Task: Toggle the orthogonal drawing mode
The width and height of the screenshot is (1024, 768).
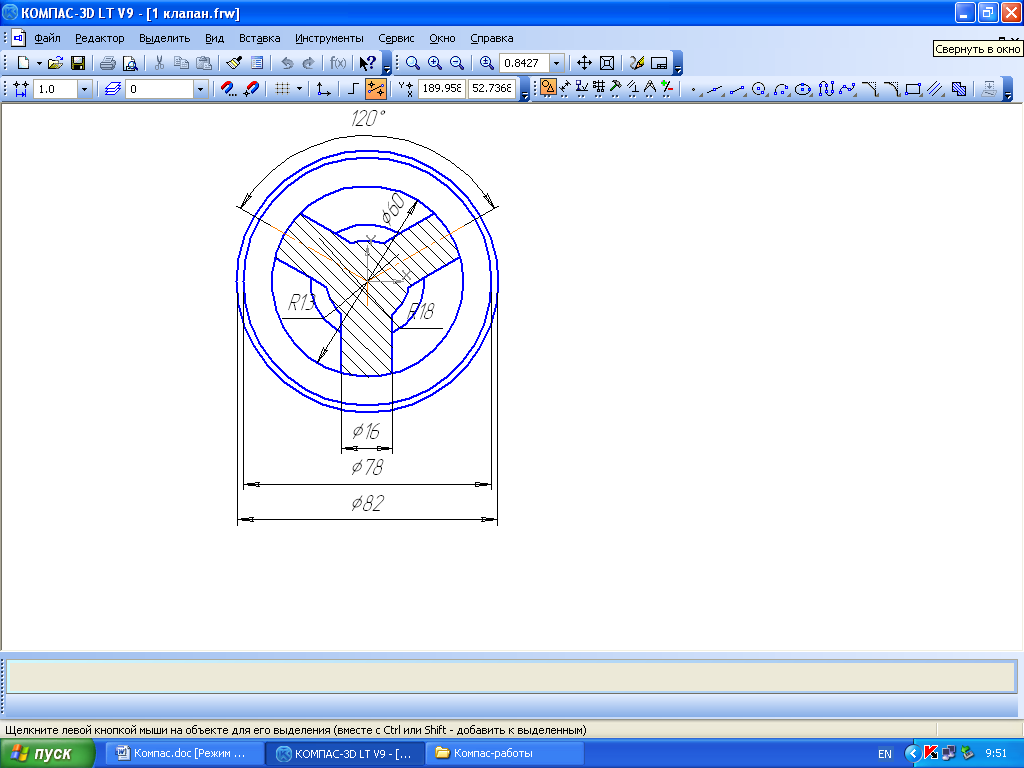Action: click(x=353, y=89)
